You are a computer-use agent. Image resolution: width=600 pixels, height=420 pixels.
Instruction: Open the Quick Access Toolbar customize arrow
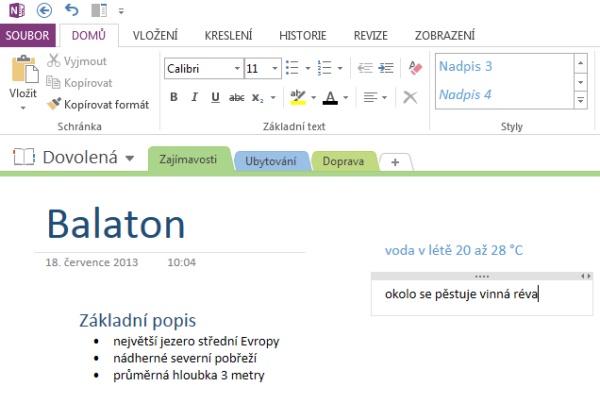(121, 11)
